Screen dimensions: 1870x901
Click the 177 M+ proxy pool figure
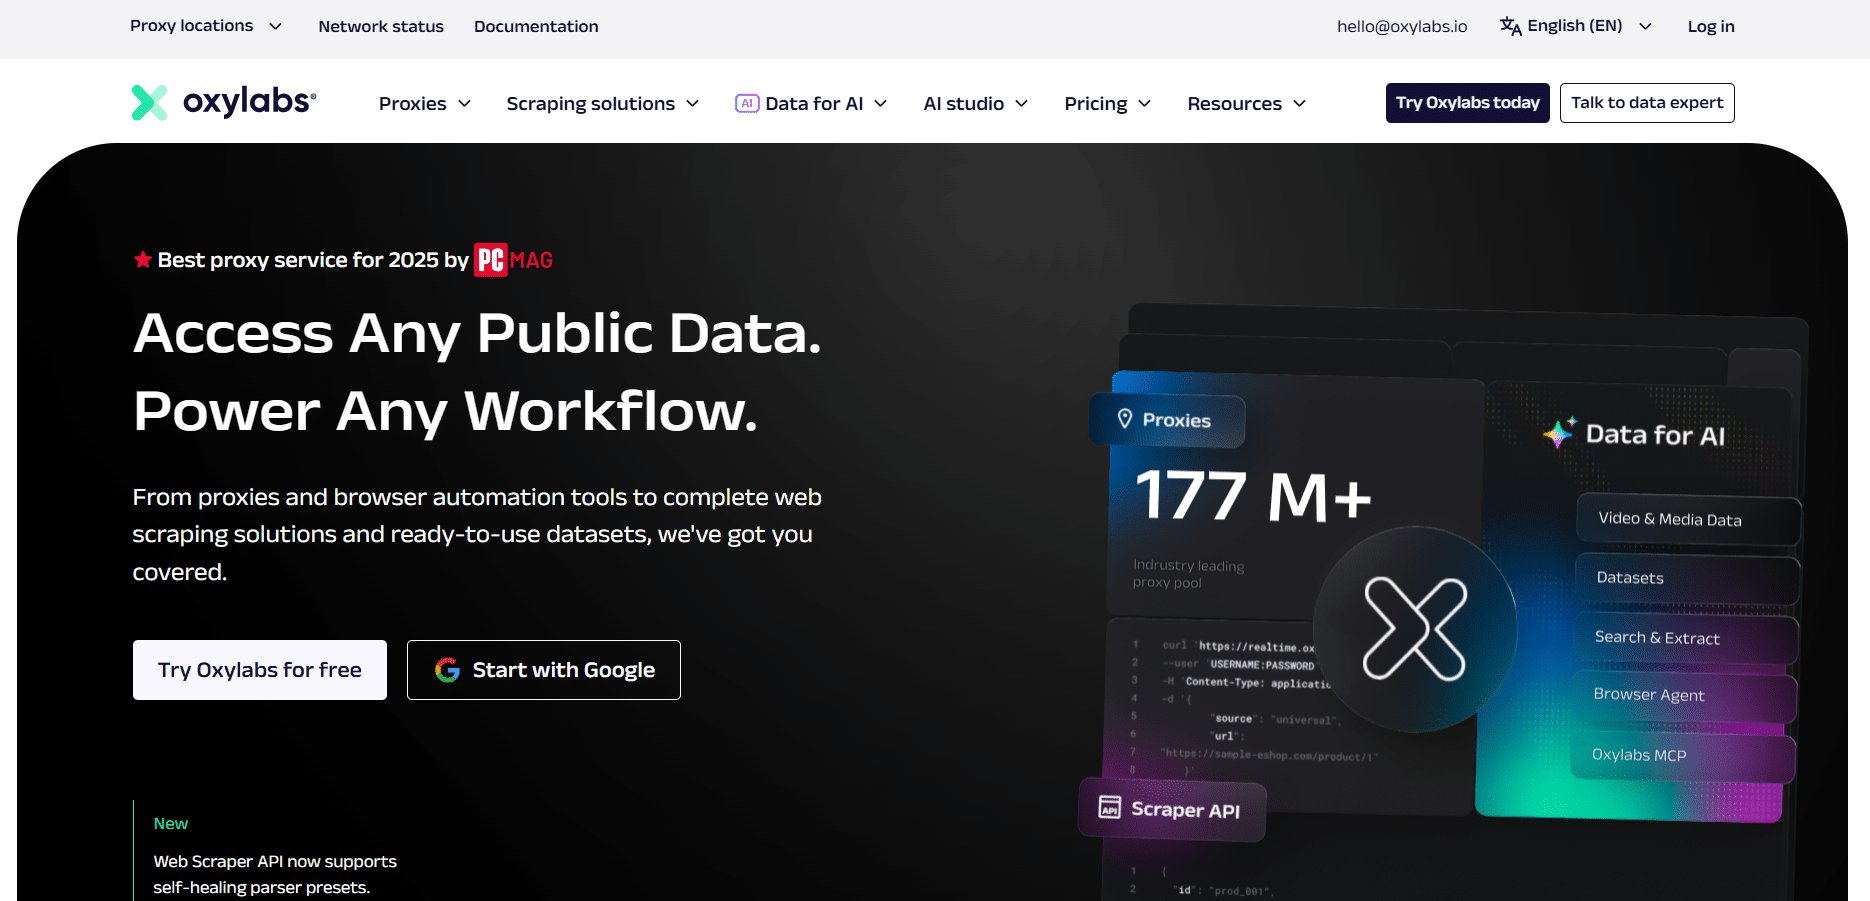click(x=1253, y=495)
